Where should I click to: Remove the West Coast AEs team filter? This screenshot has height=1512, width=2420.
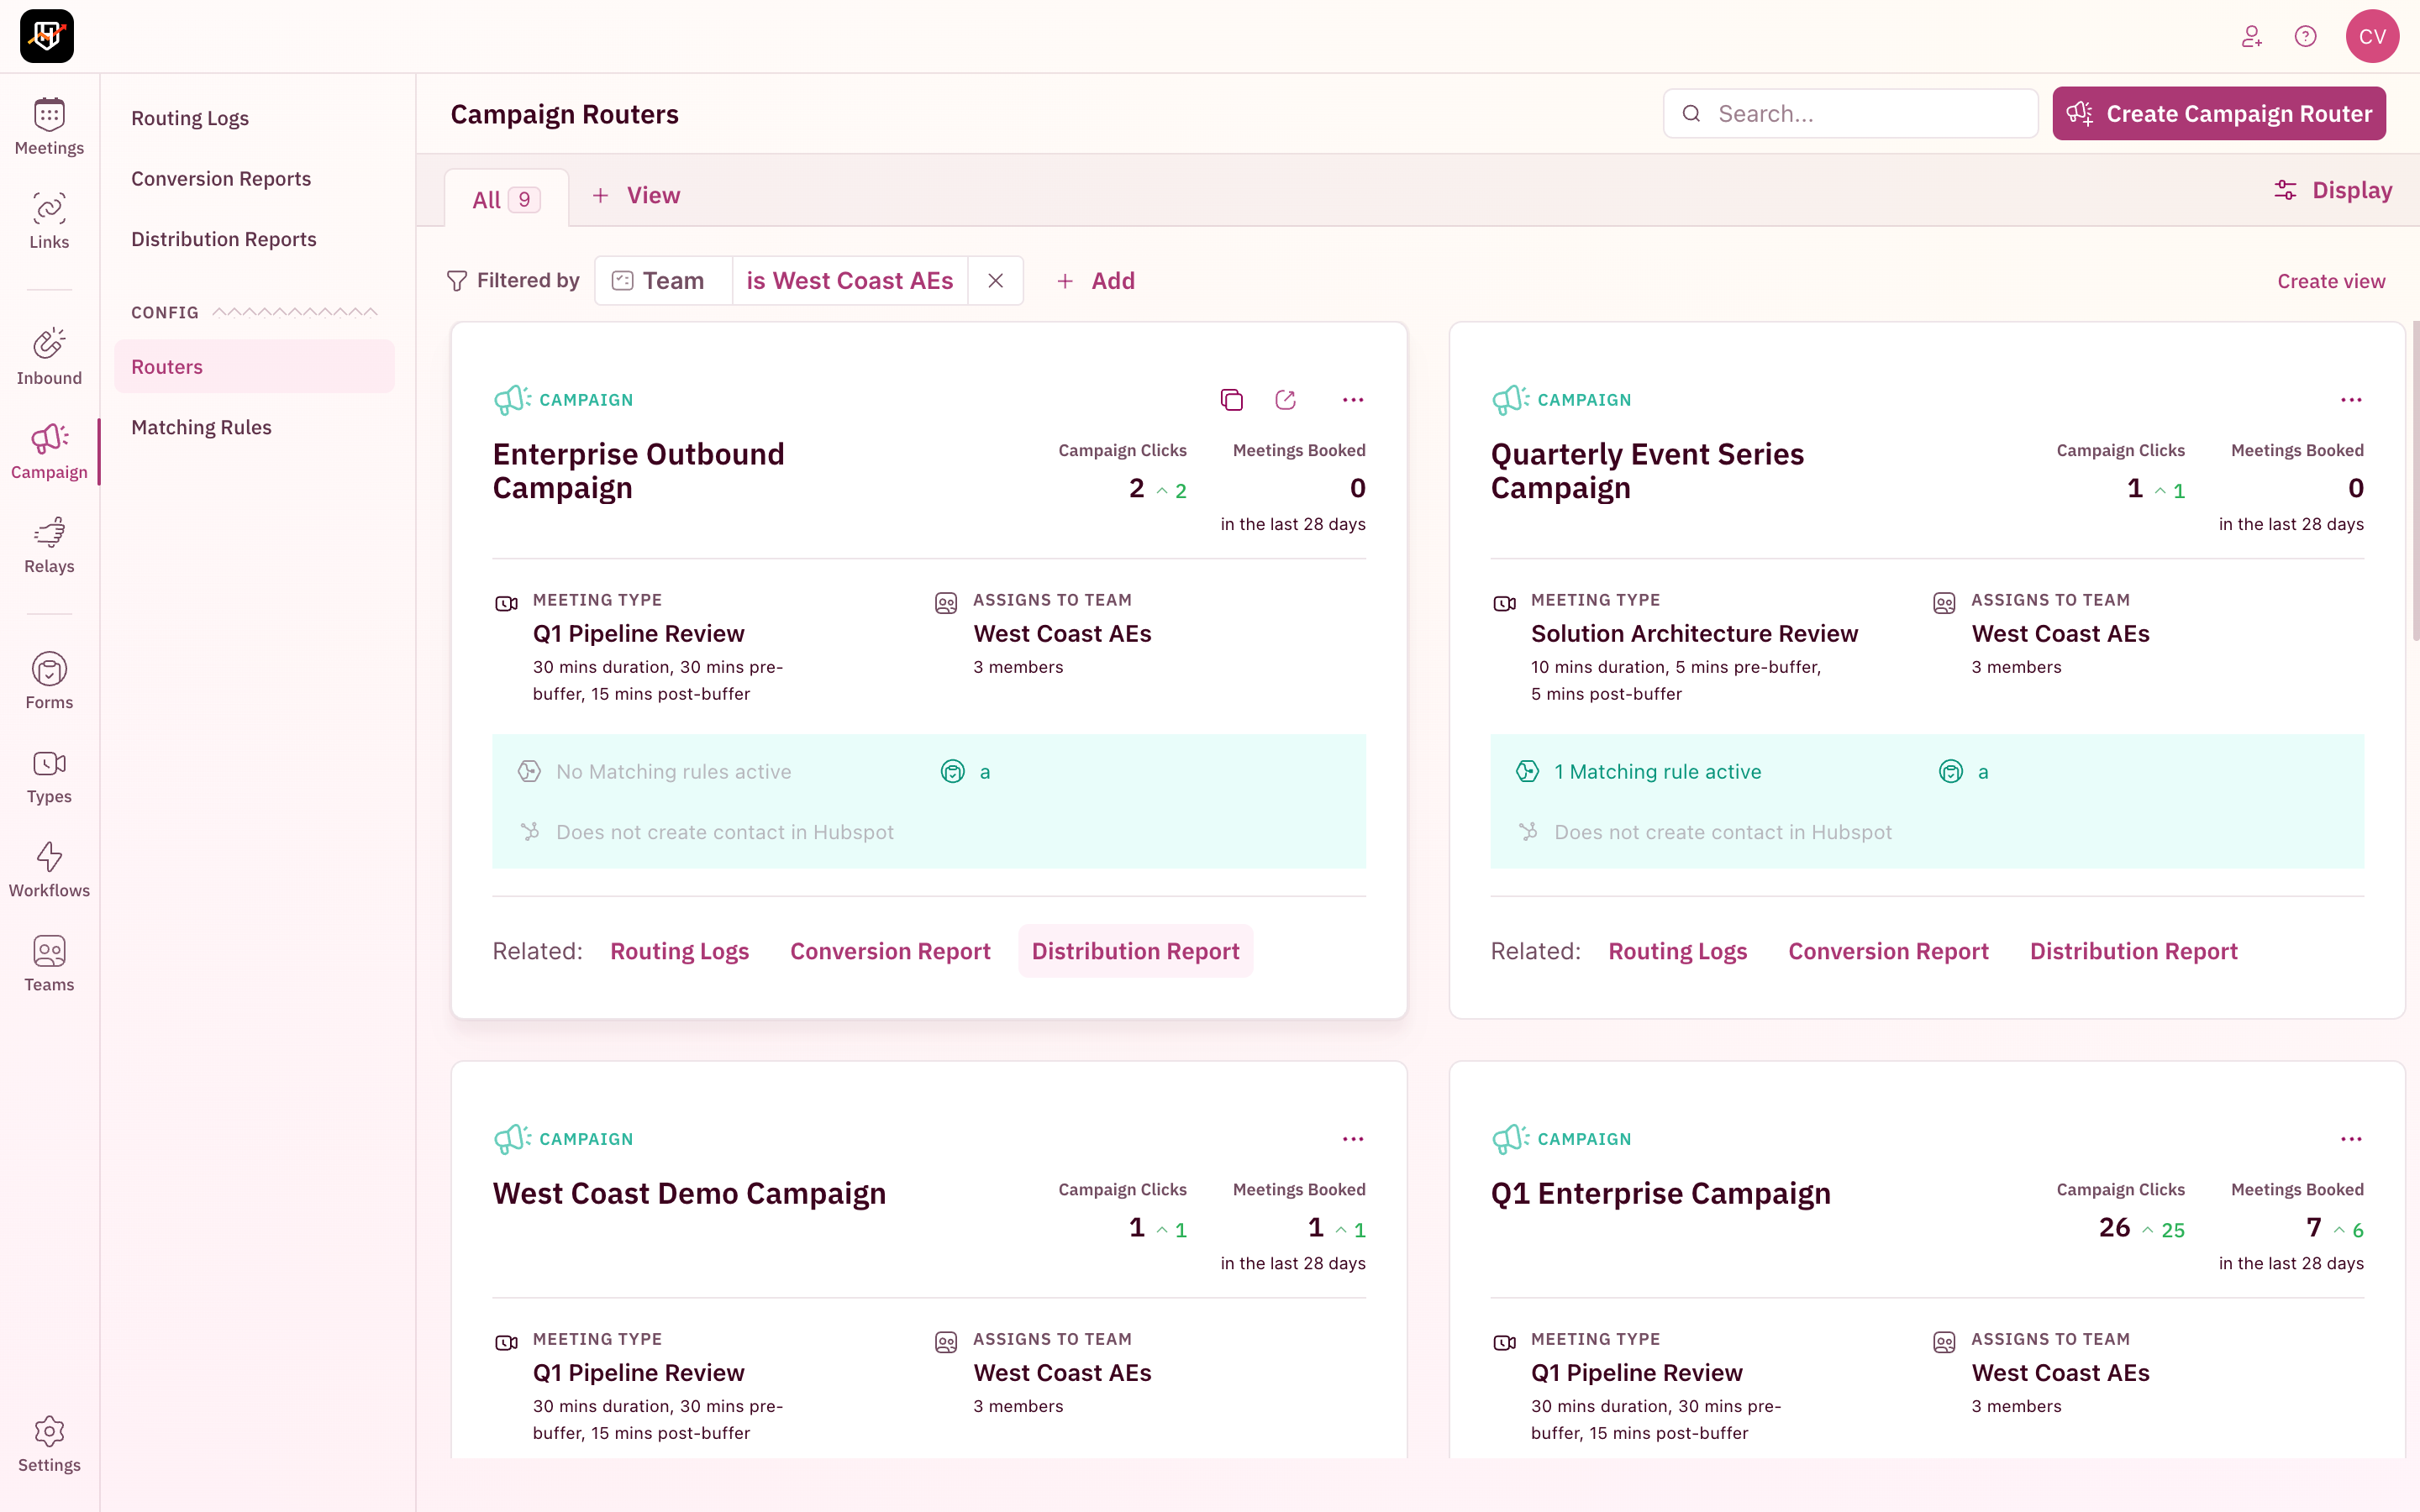[995, 281]
